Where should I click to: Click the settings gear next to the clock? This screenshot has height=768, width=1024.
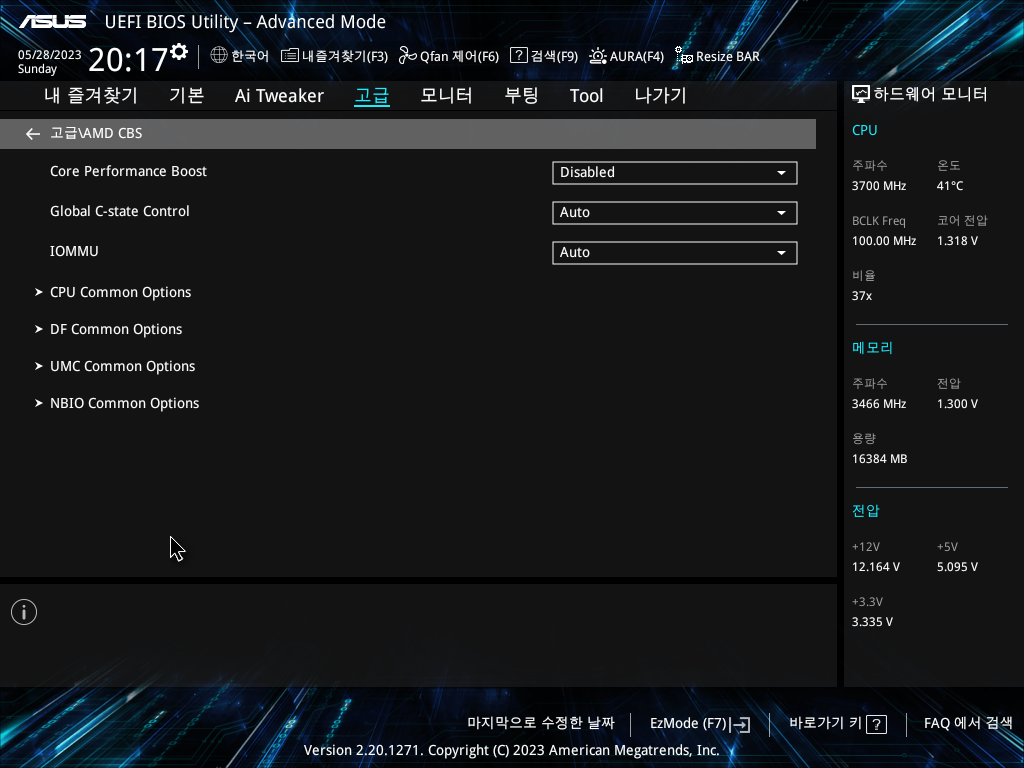click(x=179, y=52)
